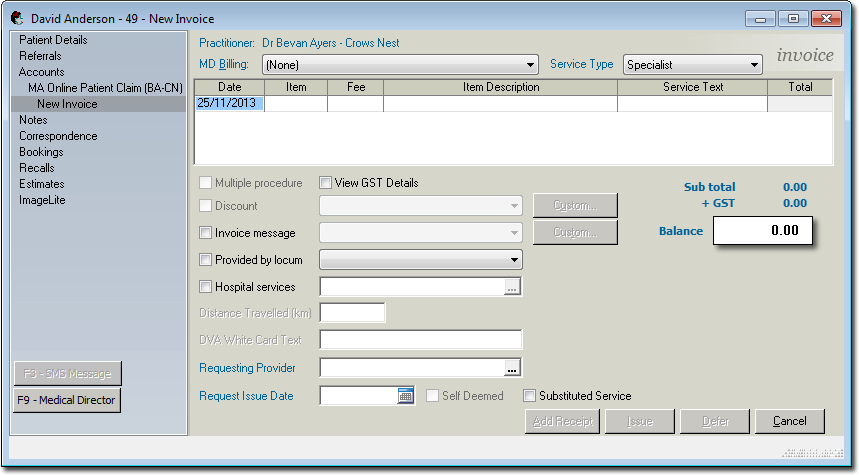Click the Hospital services browse ellipsis button
859x475 pixels.
pyautogui.click(x=512, y=287)
